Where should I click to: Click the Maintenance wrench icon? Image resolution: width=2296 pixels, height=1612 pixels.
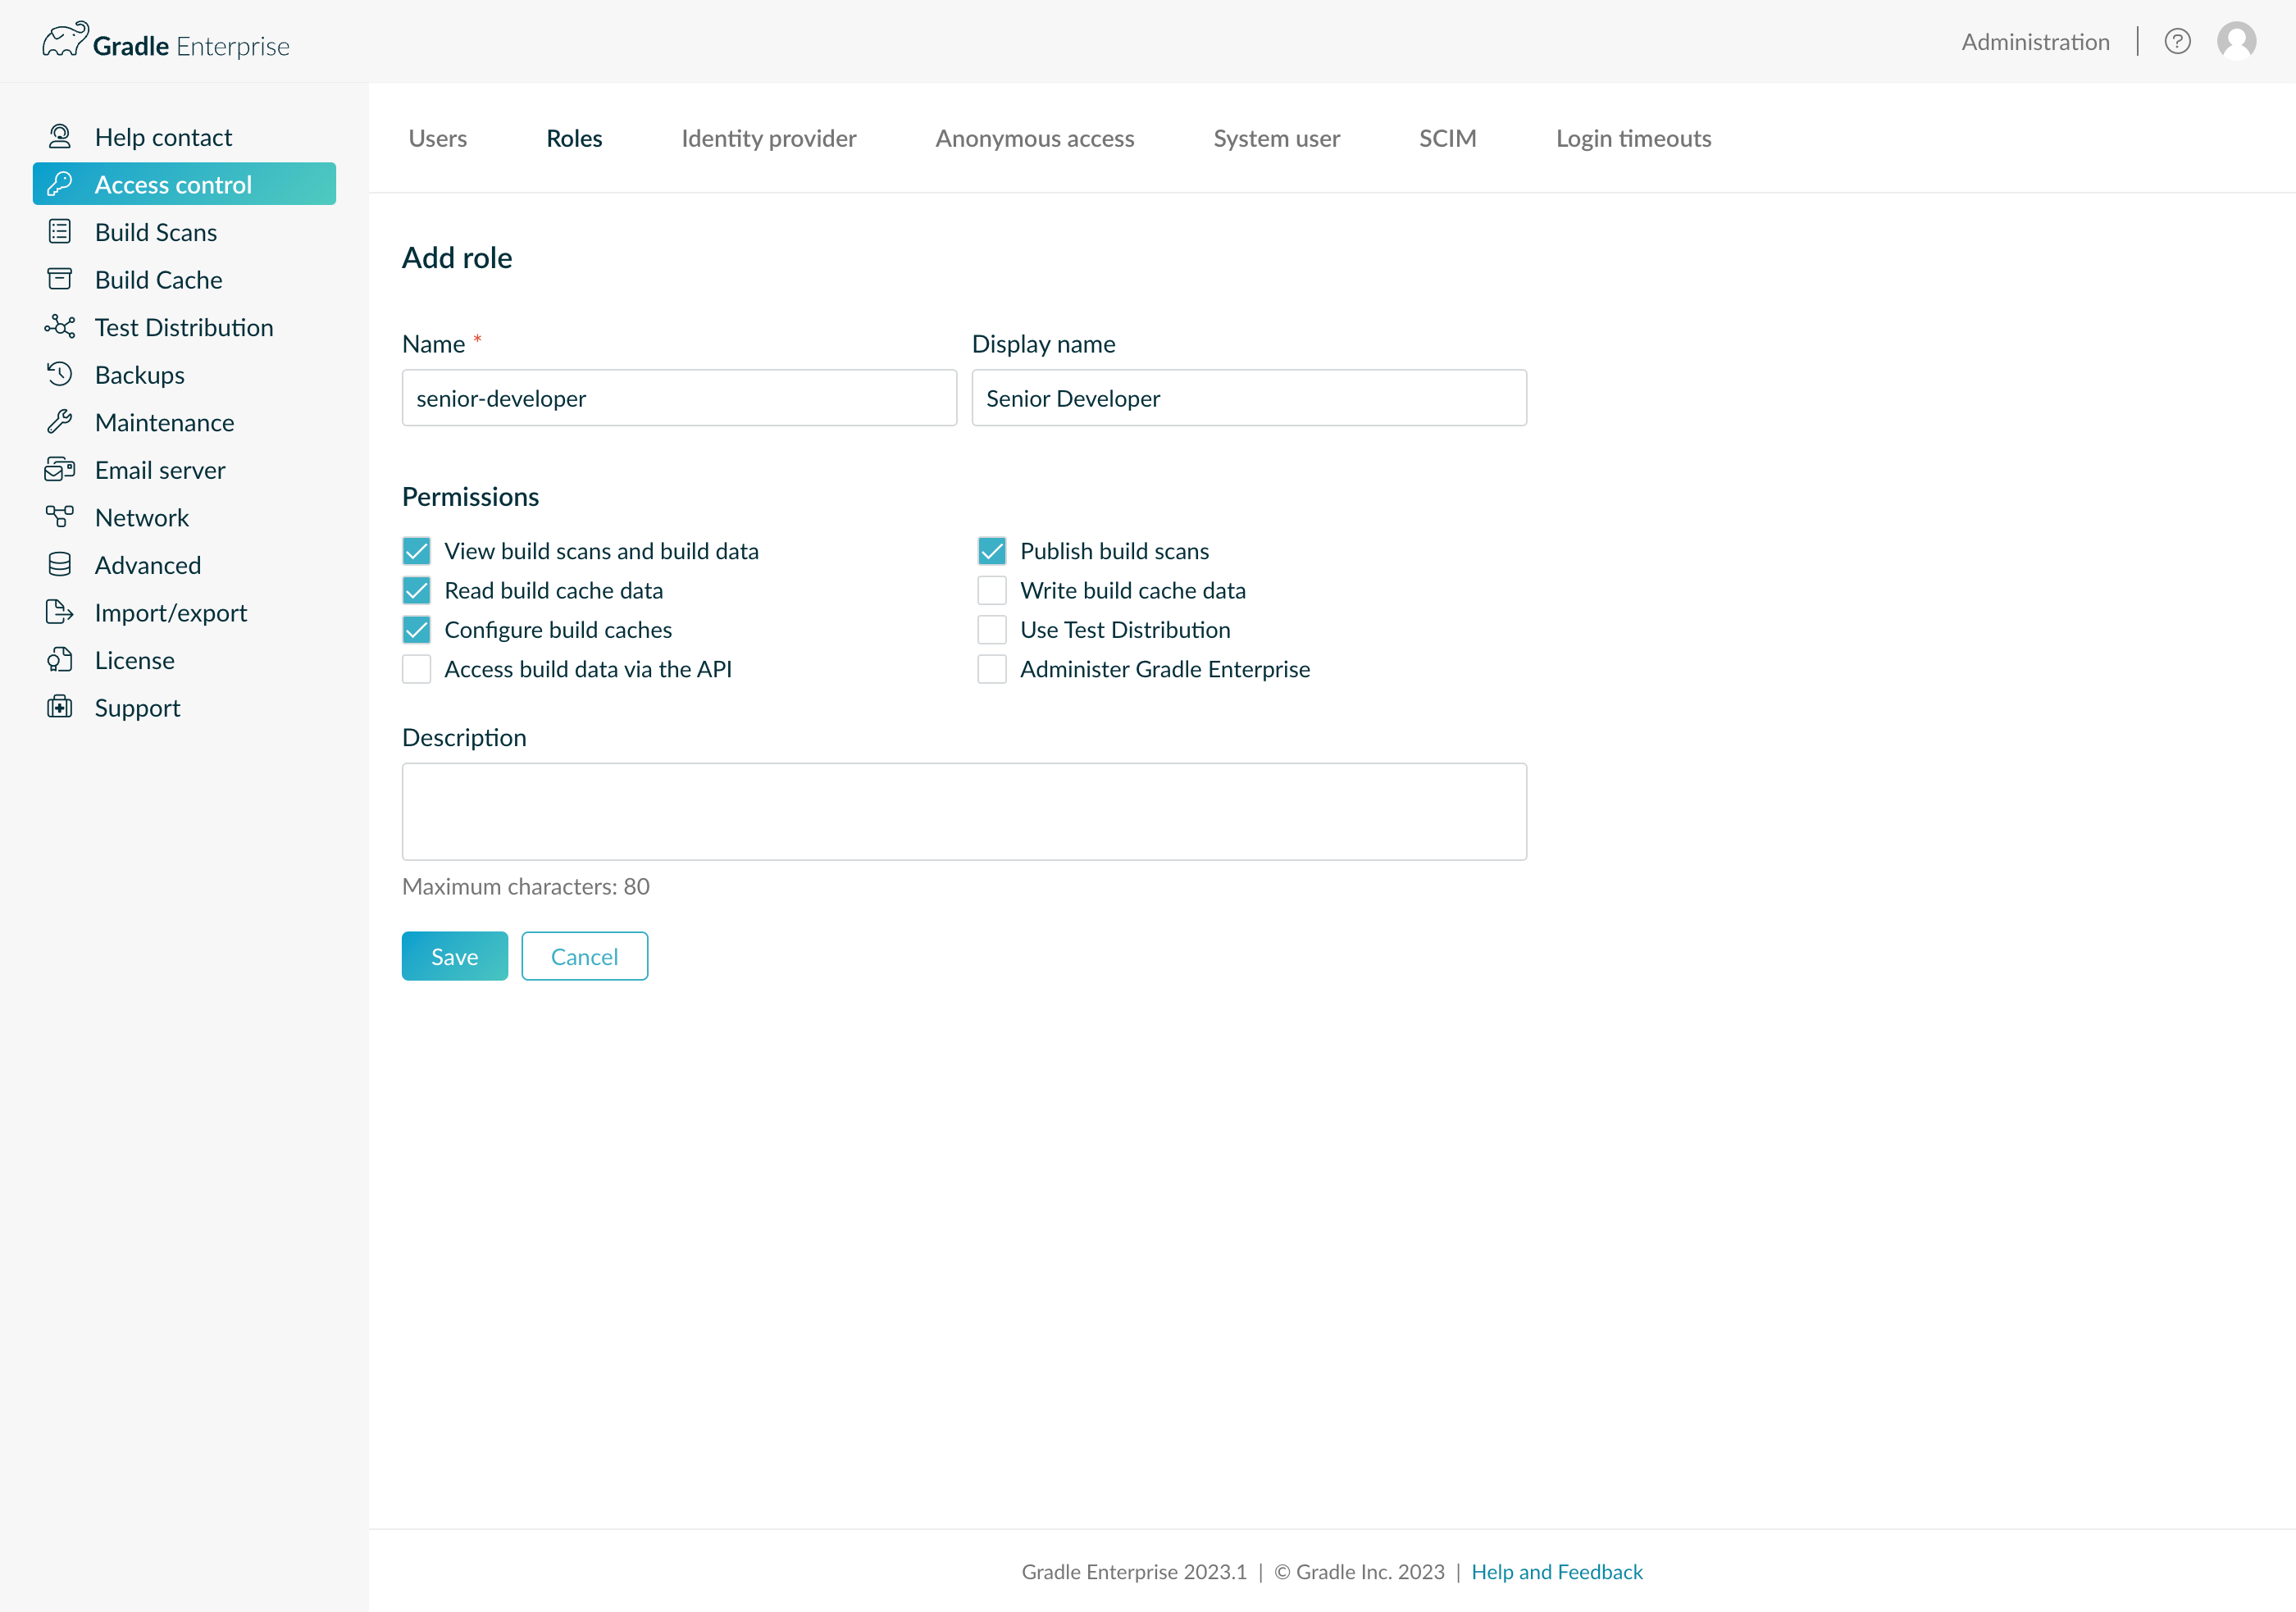tap(60, 422)
